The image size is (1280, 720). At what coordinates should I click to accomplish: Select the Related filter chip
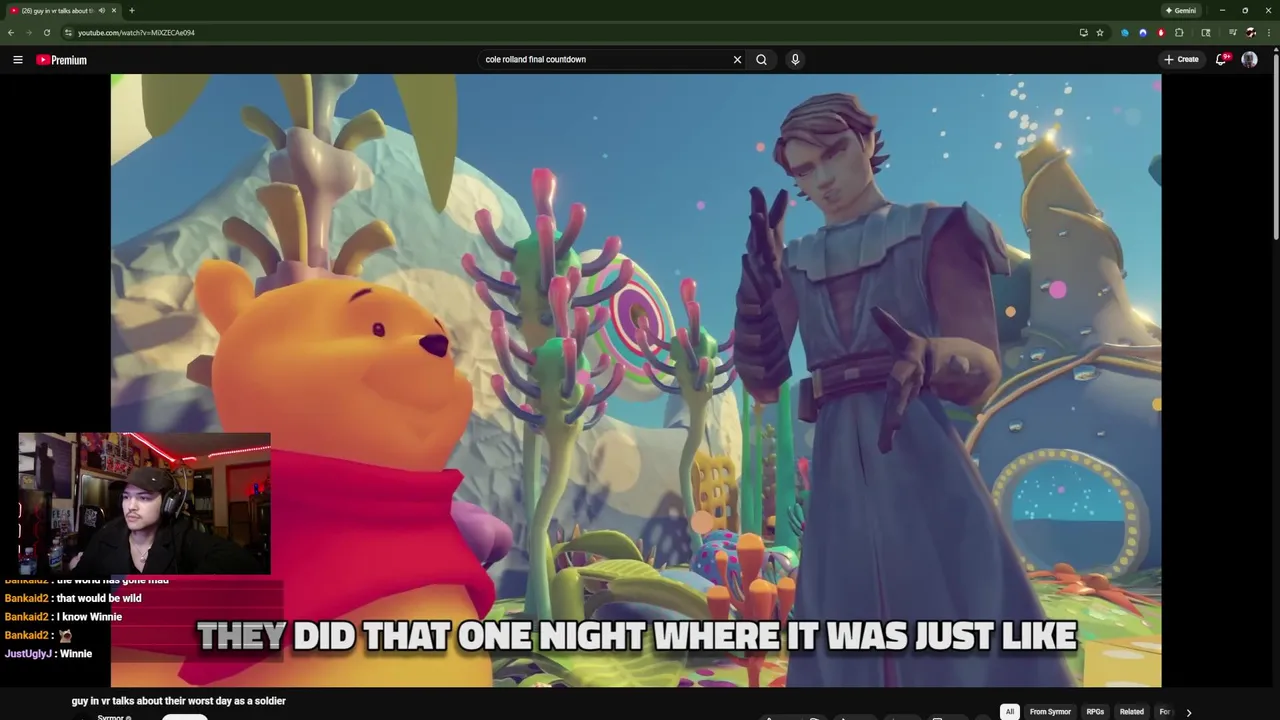point(1132,712)
